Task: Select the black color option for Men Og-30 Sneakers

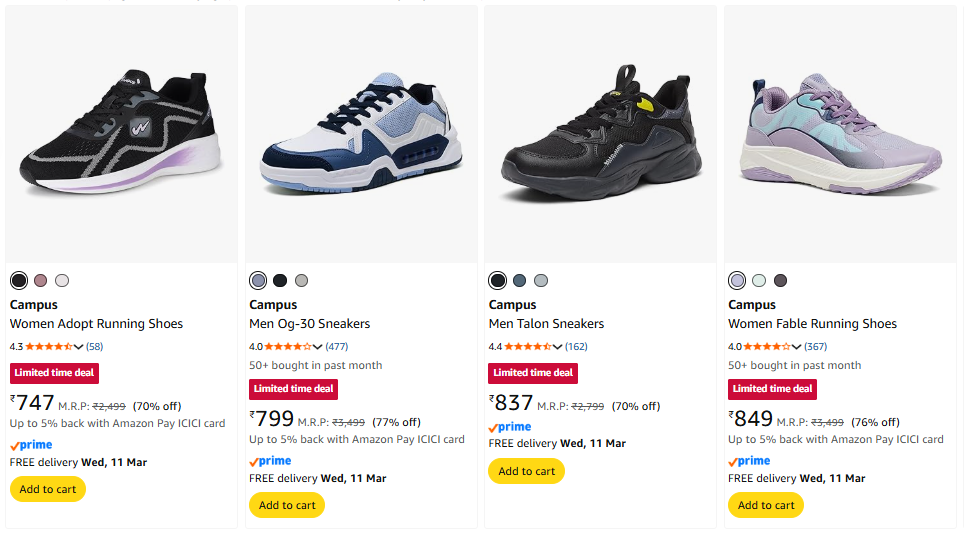Action: pyautogui.click(x=280, y=281)
